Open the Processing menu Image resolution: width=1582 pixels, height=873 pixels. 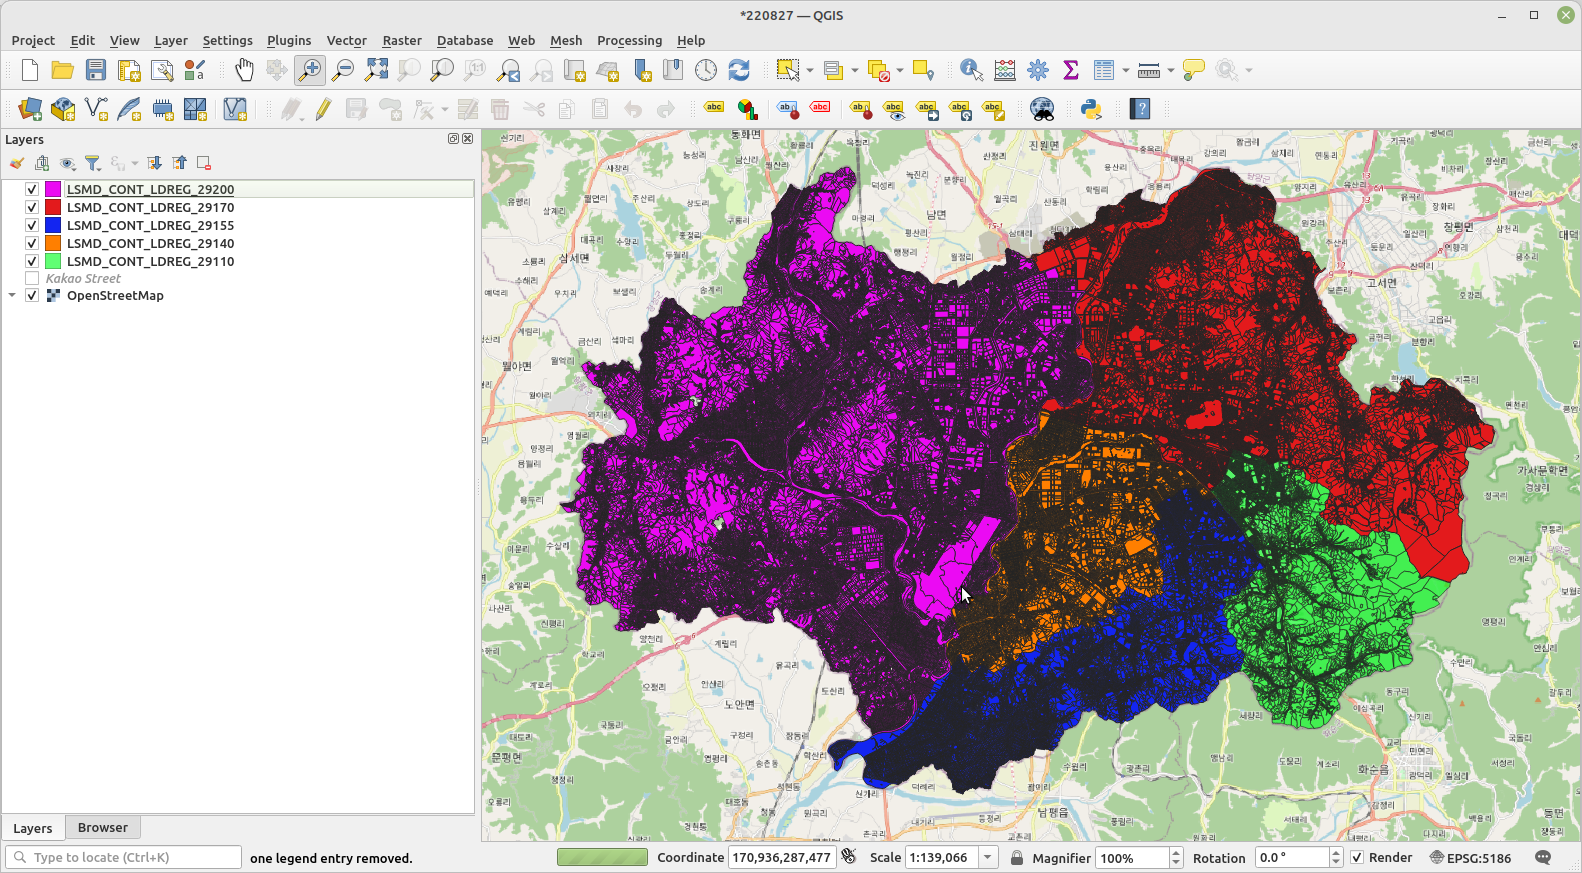click(629, 40)
